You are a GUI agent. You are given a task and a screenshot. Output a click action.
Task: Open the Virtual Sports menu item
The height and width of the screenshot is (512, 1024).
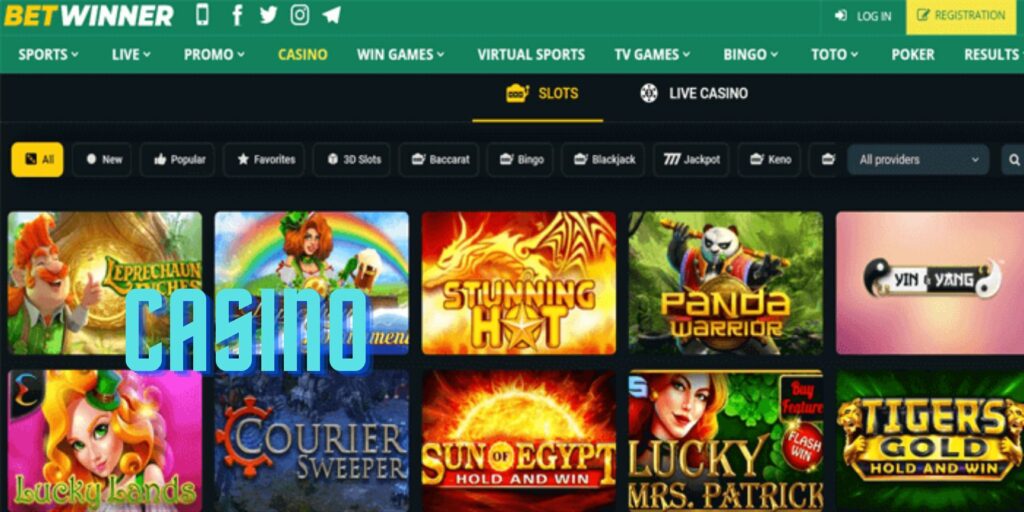coord(531,55)
